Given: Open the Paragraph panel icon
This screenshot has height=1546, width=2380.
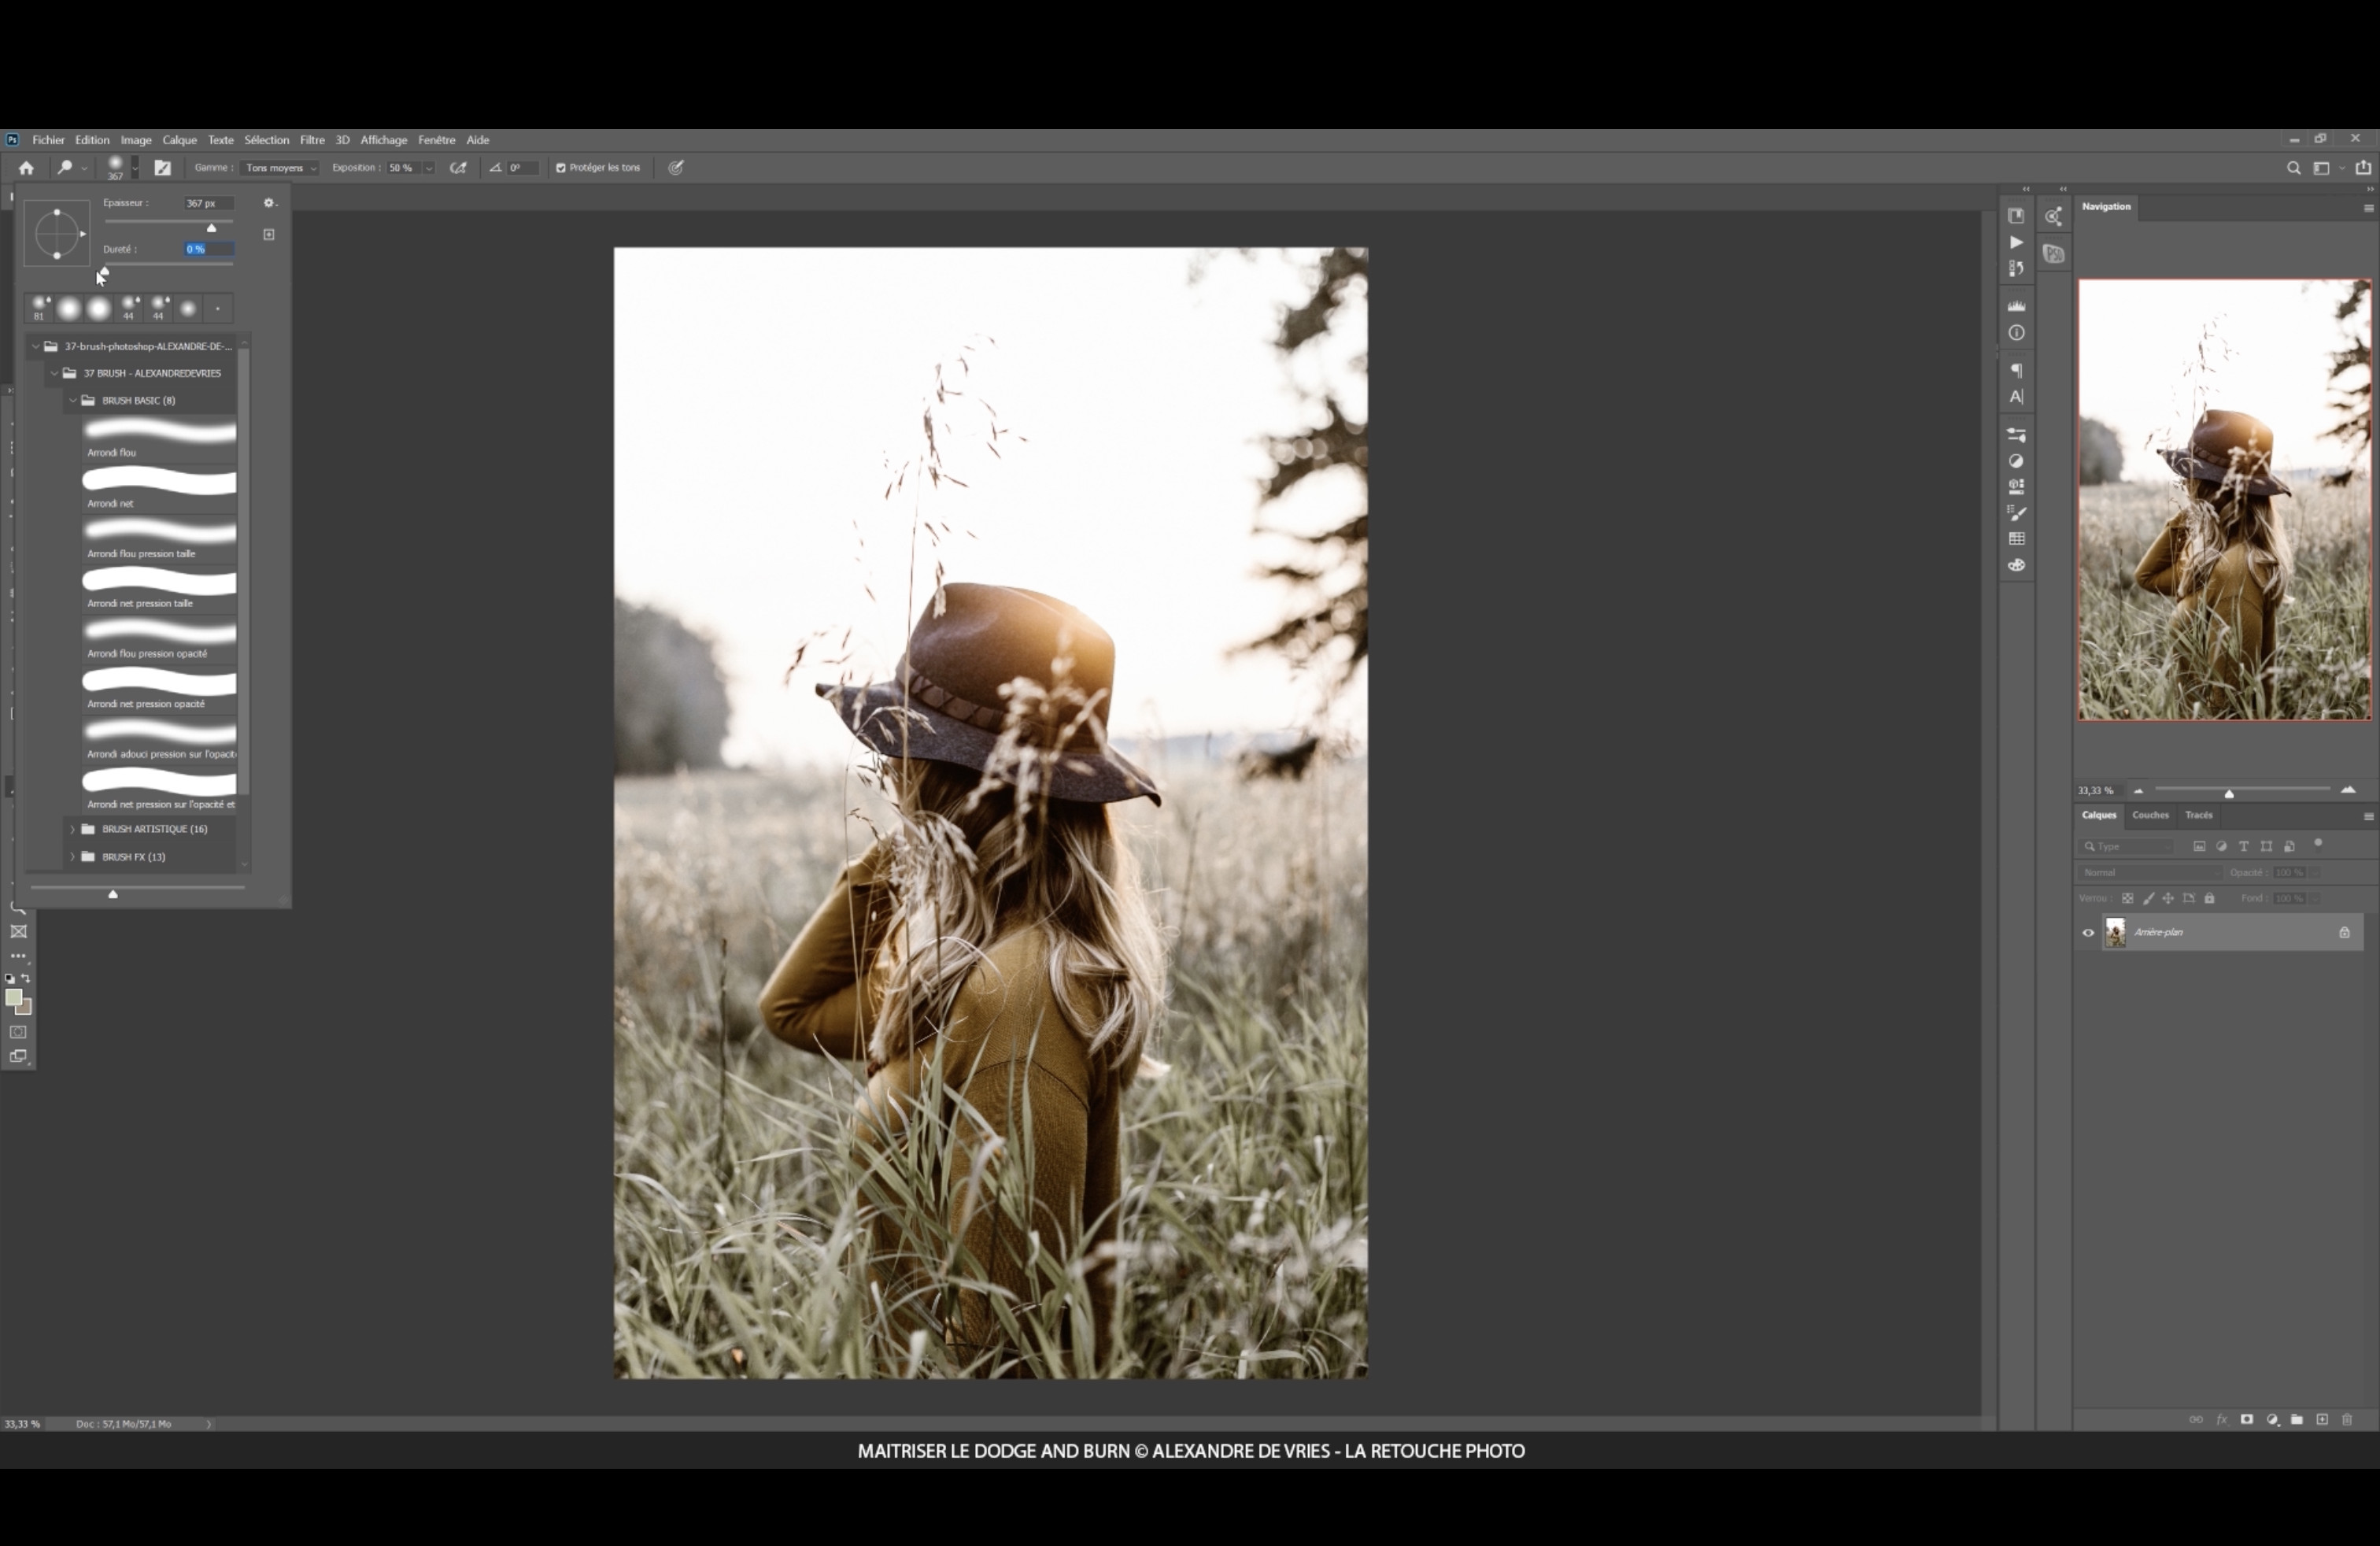Looking at the screenshot, I should click(2016, 370).
